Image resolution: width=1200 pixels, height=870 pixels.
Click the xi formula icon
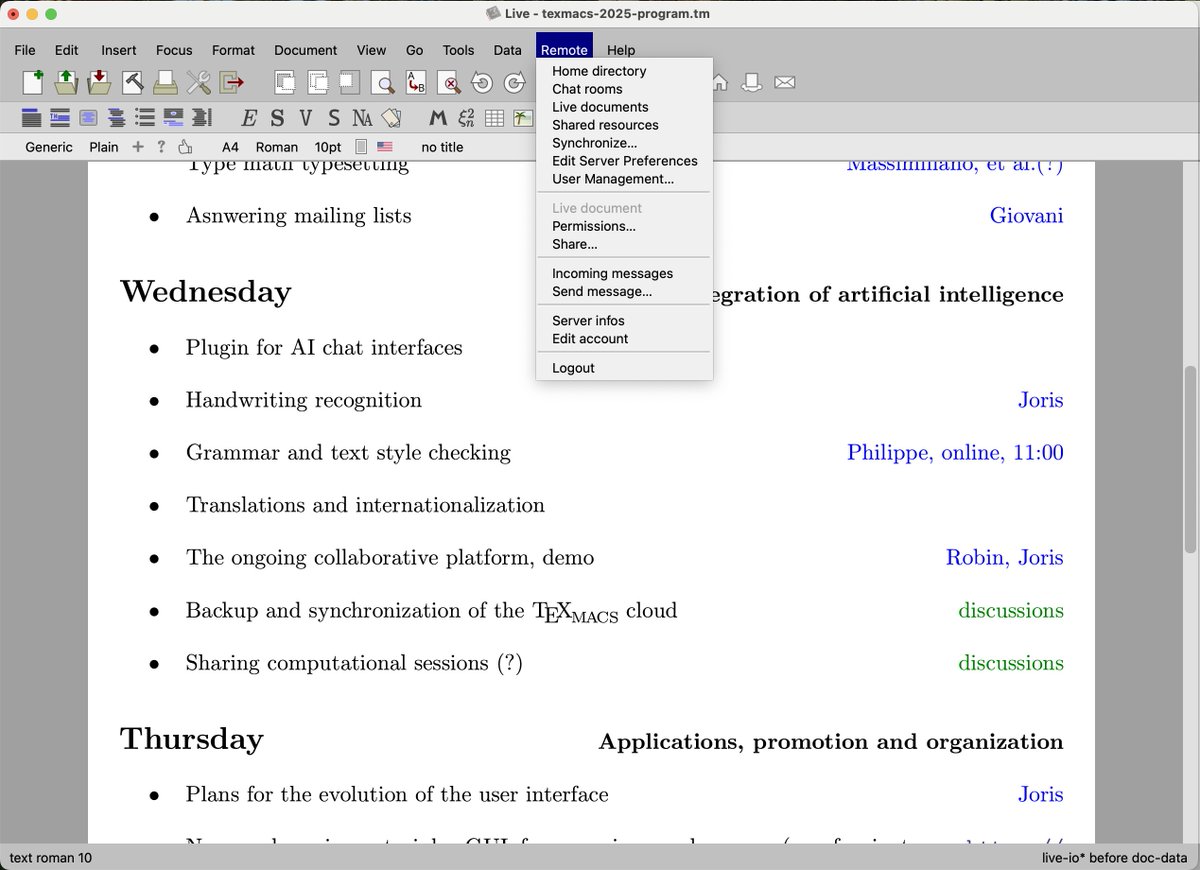[466, 118]
